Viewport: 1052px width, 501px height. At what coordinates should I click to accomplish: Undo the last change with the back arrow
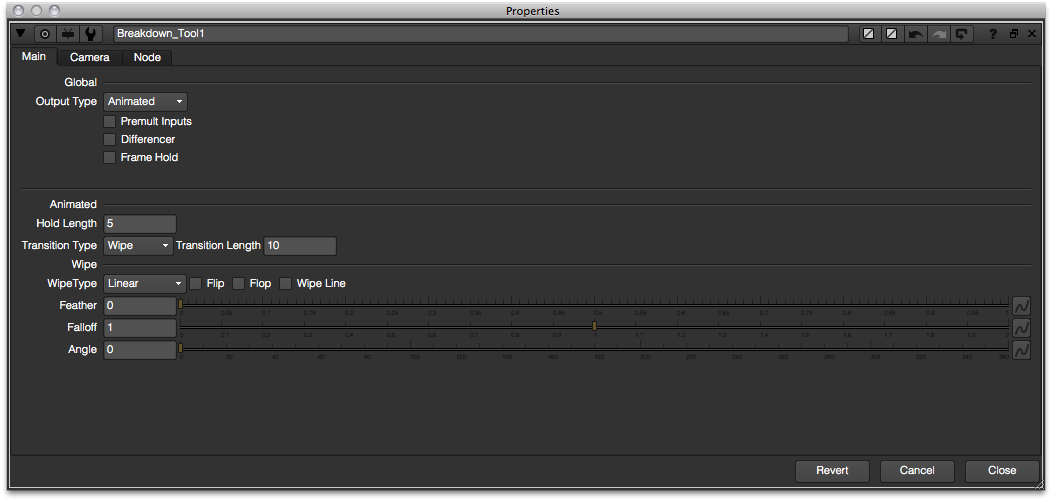pos(915,34)
